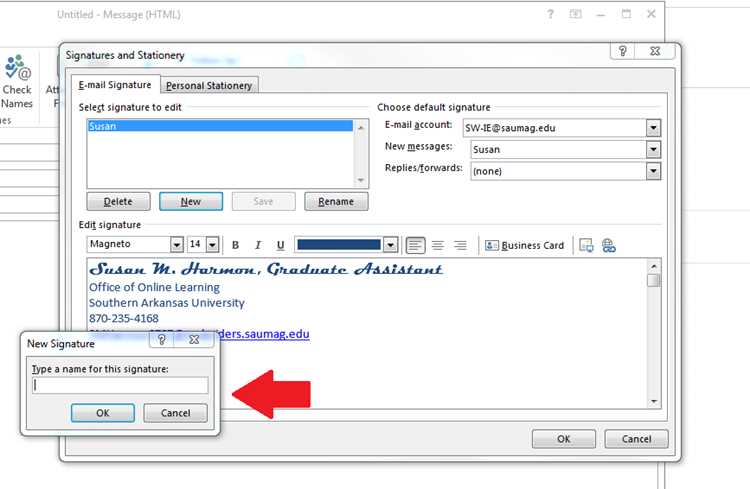Image resolution: width=750 pixels, height=489 pixels.
Task: Click the signature editor scroll up arrow
Action: (654, 266)
